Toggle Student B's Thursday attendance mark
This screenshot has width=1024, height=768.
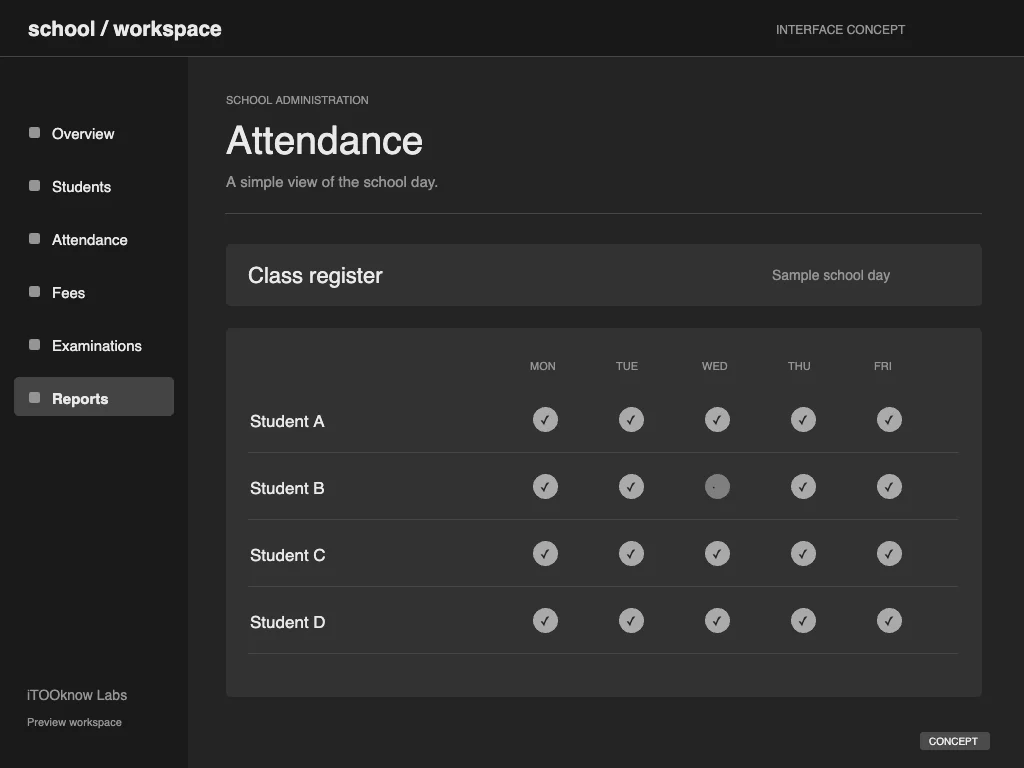(803, 487)
